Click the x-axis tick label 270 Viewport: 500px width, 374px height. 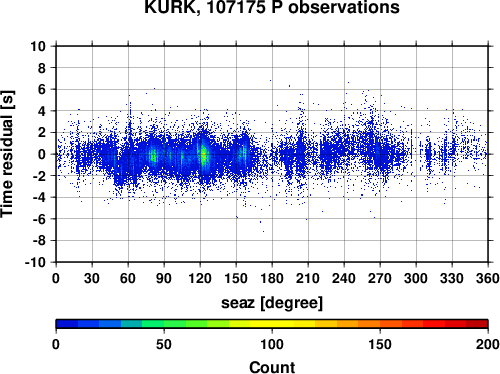(x=380, y=278)
